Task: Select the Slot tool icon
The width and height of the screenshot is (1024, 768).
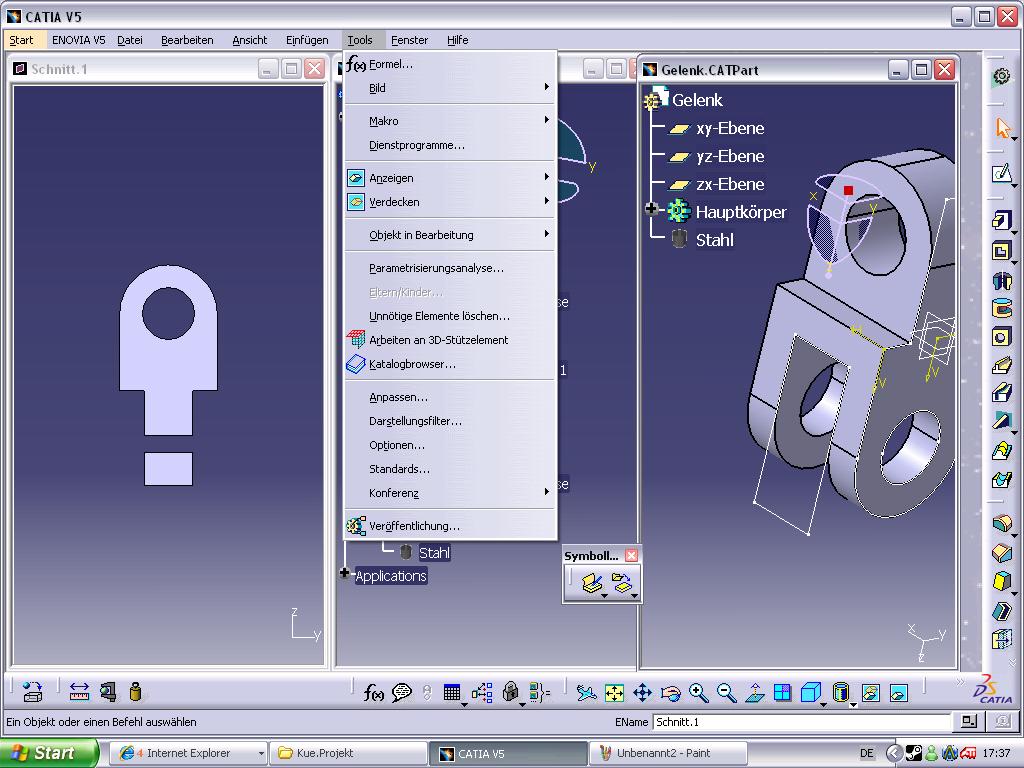Action: pos(1002,393)
